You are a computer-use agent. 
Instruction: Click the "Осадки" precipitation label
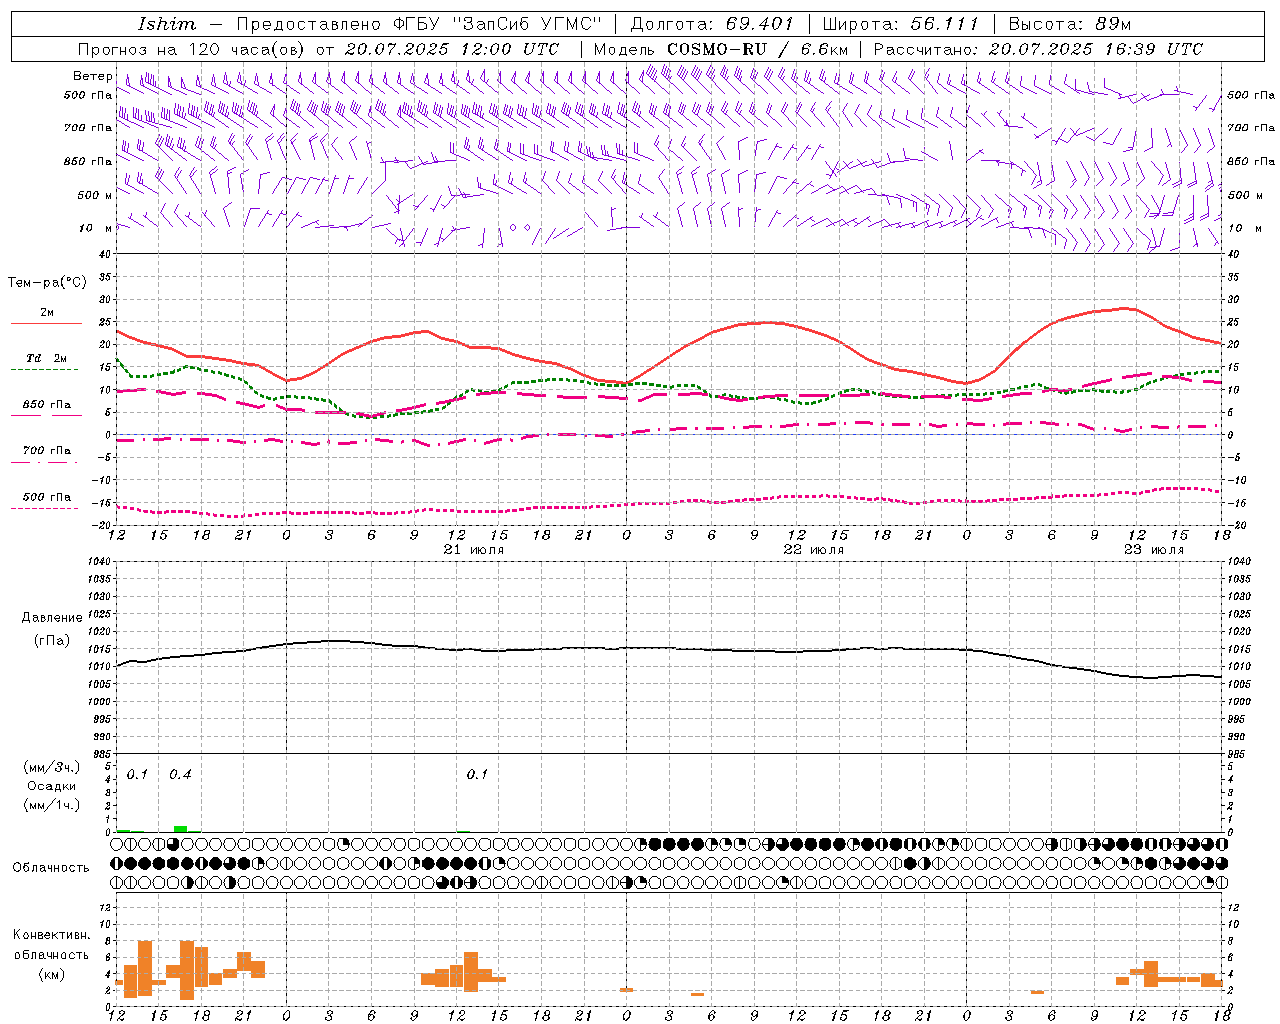coord(52,786)
